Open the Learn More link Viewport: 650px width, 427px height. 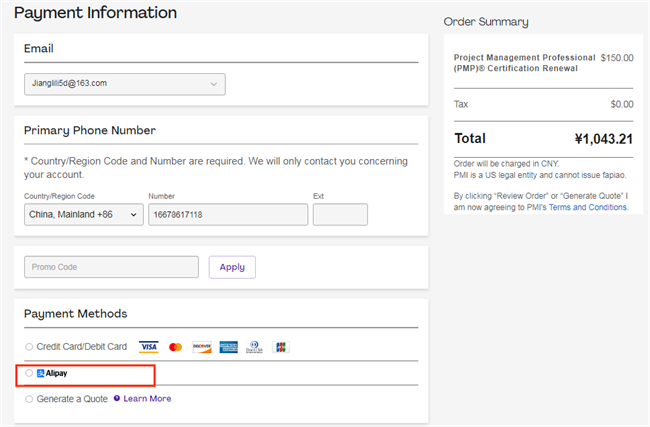tap(147, 399)
